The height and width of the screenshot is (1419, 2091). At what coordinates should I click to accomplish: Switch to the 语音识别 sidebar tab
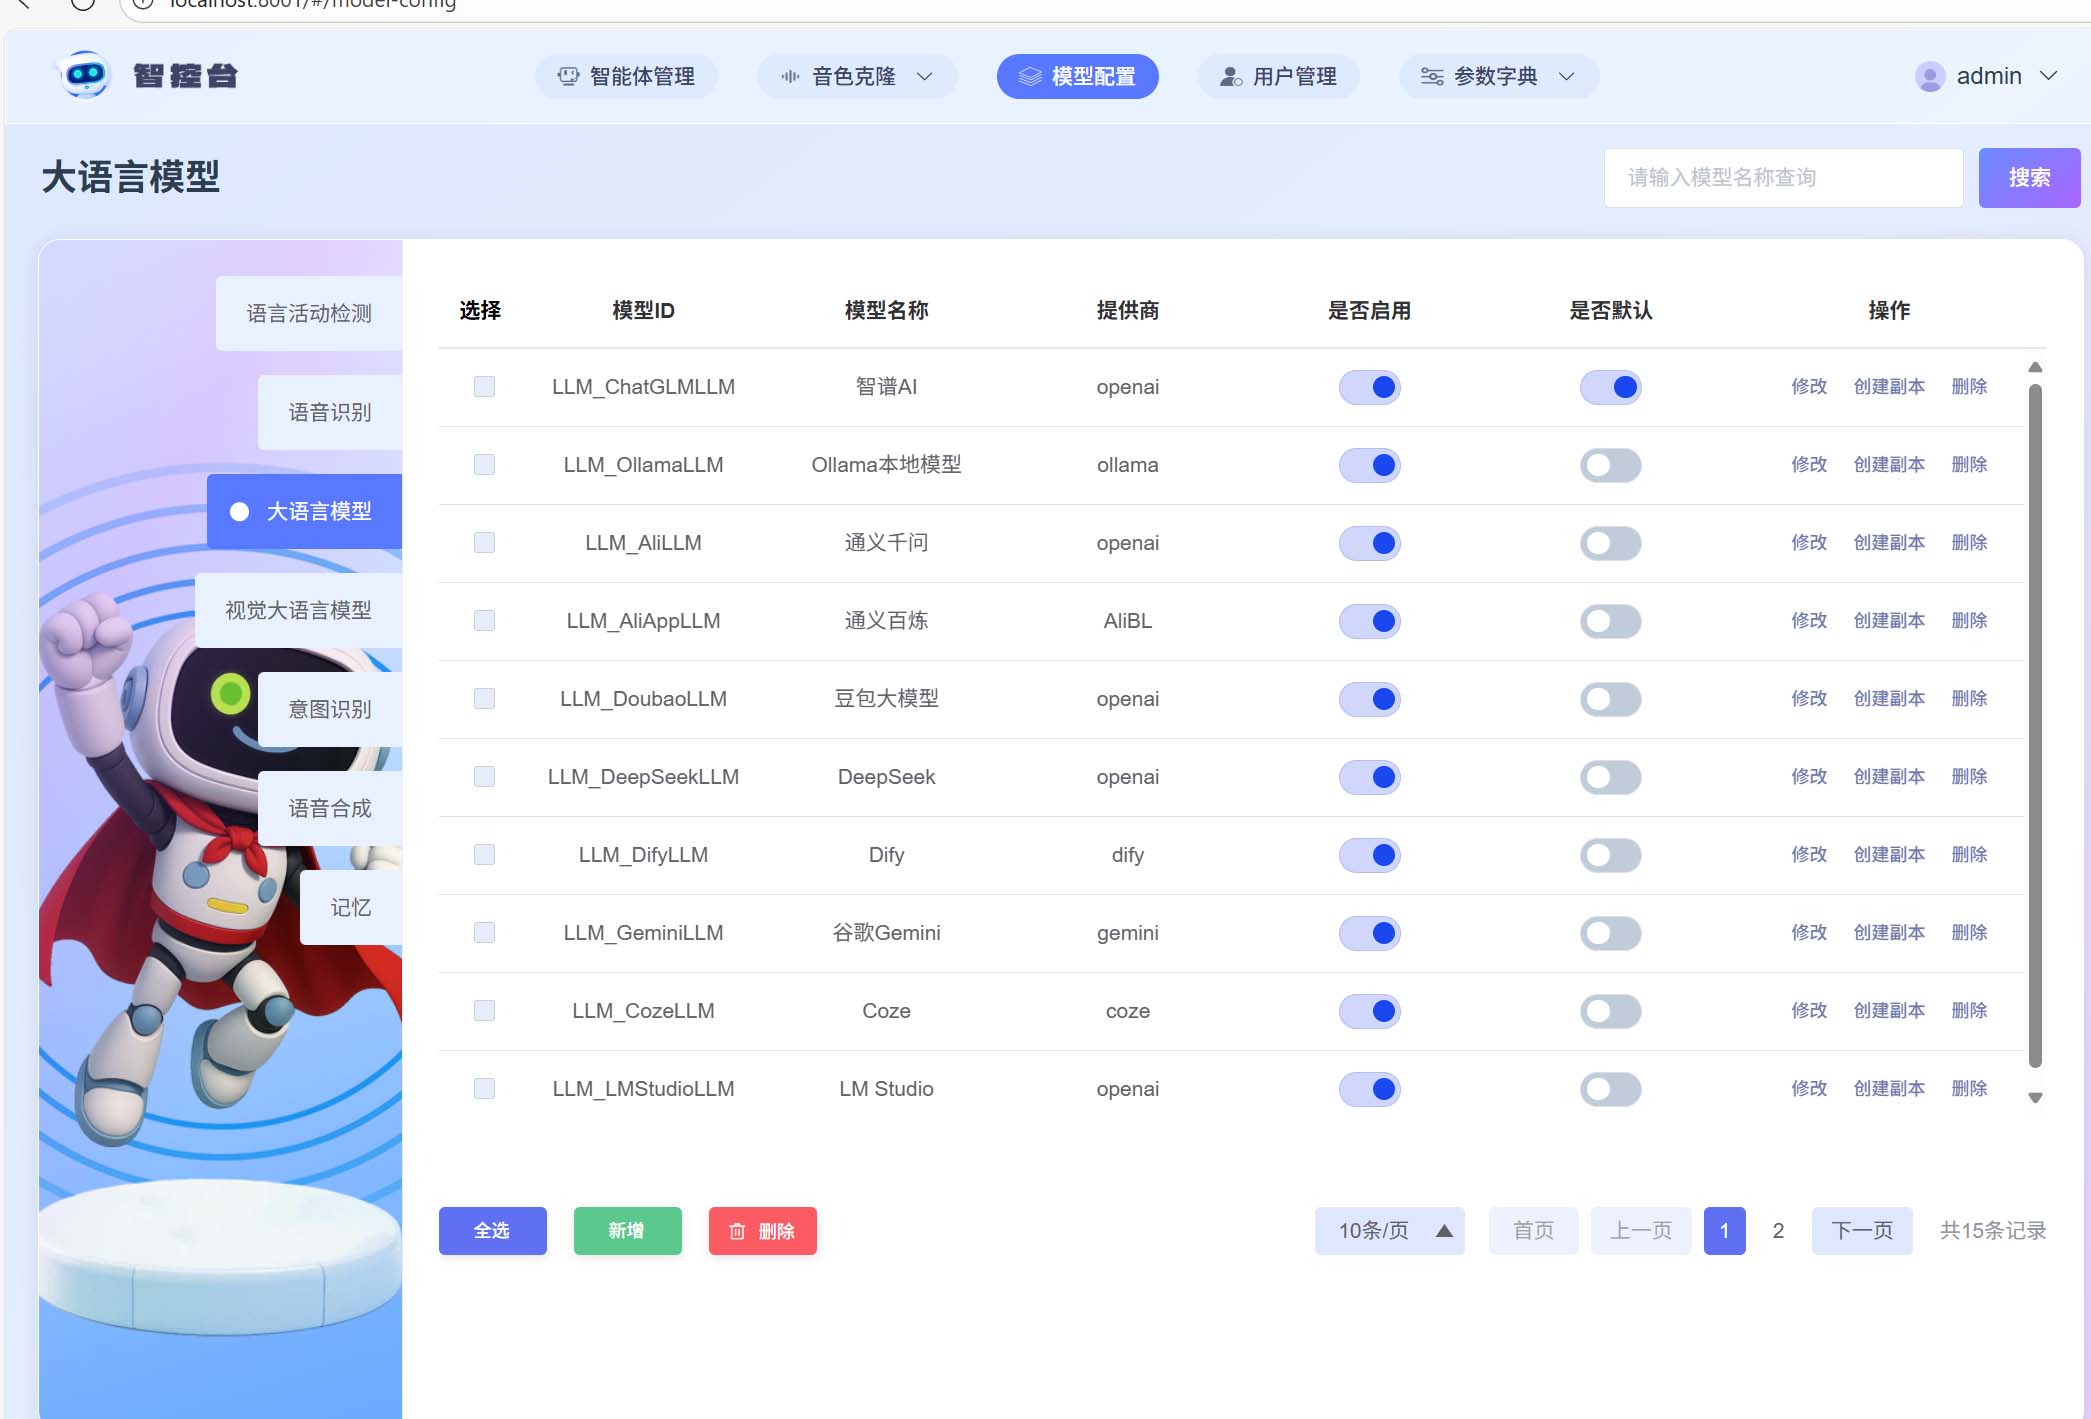tap(330, 412)
